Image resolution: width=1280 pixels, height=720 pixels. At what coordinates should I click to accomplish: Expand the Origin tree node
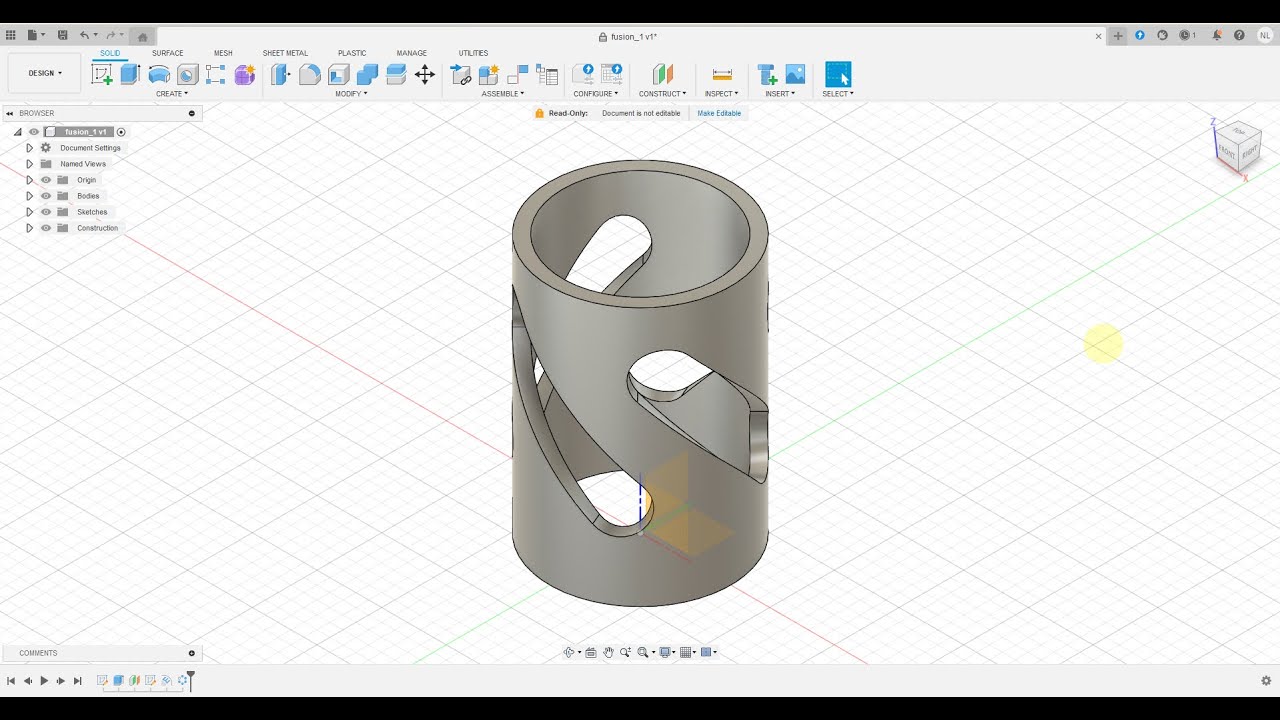pyautogui.click(x=30, y=180)
